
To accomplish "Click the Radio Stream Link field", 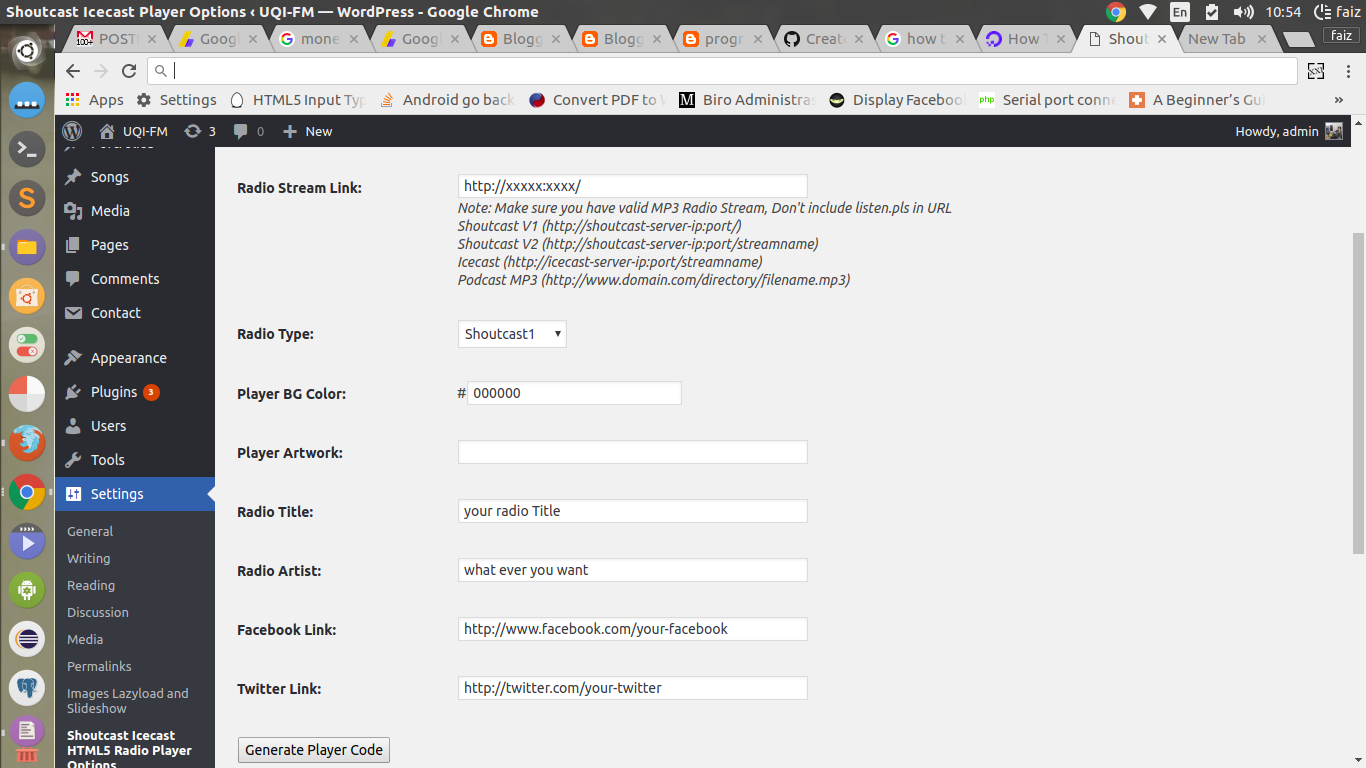I will coord(632,186).
